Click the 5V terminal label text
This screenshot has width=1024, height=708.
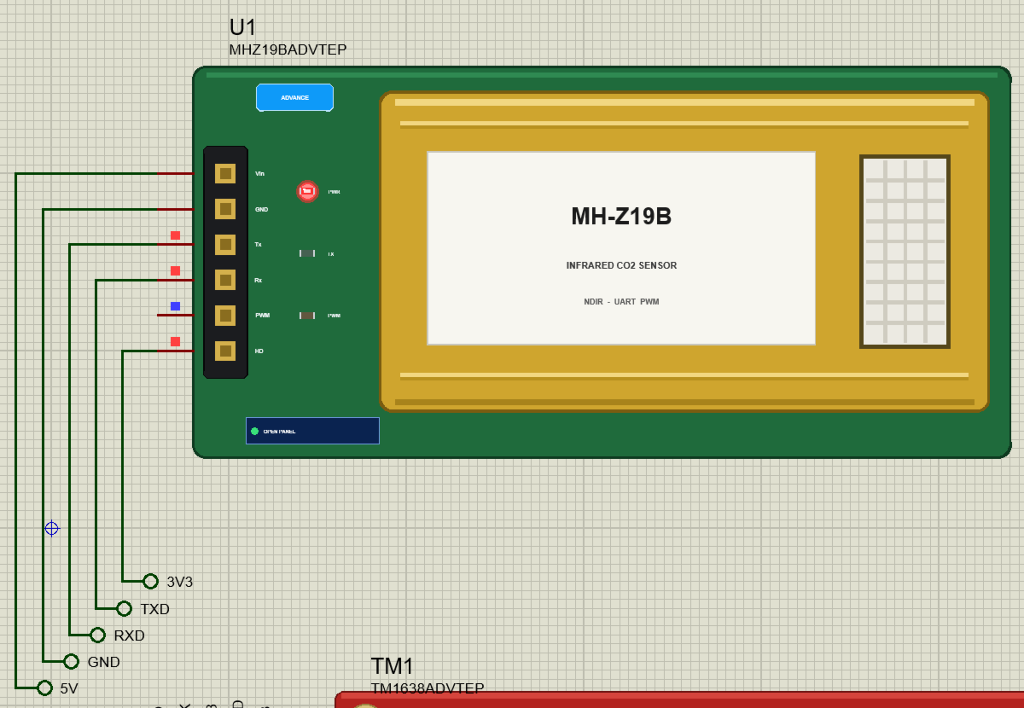pos(69,688)
